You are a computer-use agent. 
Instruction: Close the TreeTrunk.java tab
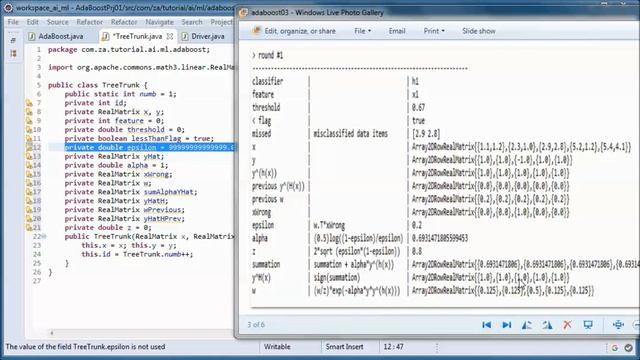click(x=170, y=36)
